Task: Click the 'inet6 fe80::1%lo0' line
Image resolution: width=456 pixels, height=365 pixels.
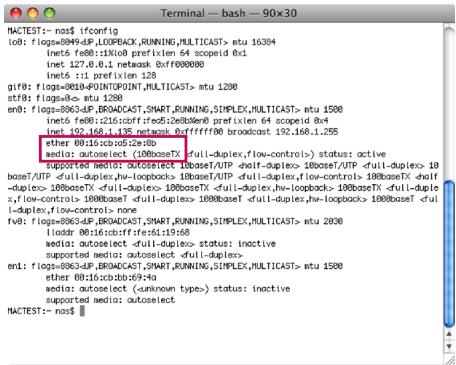Action: [146, 53]
